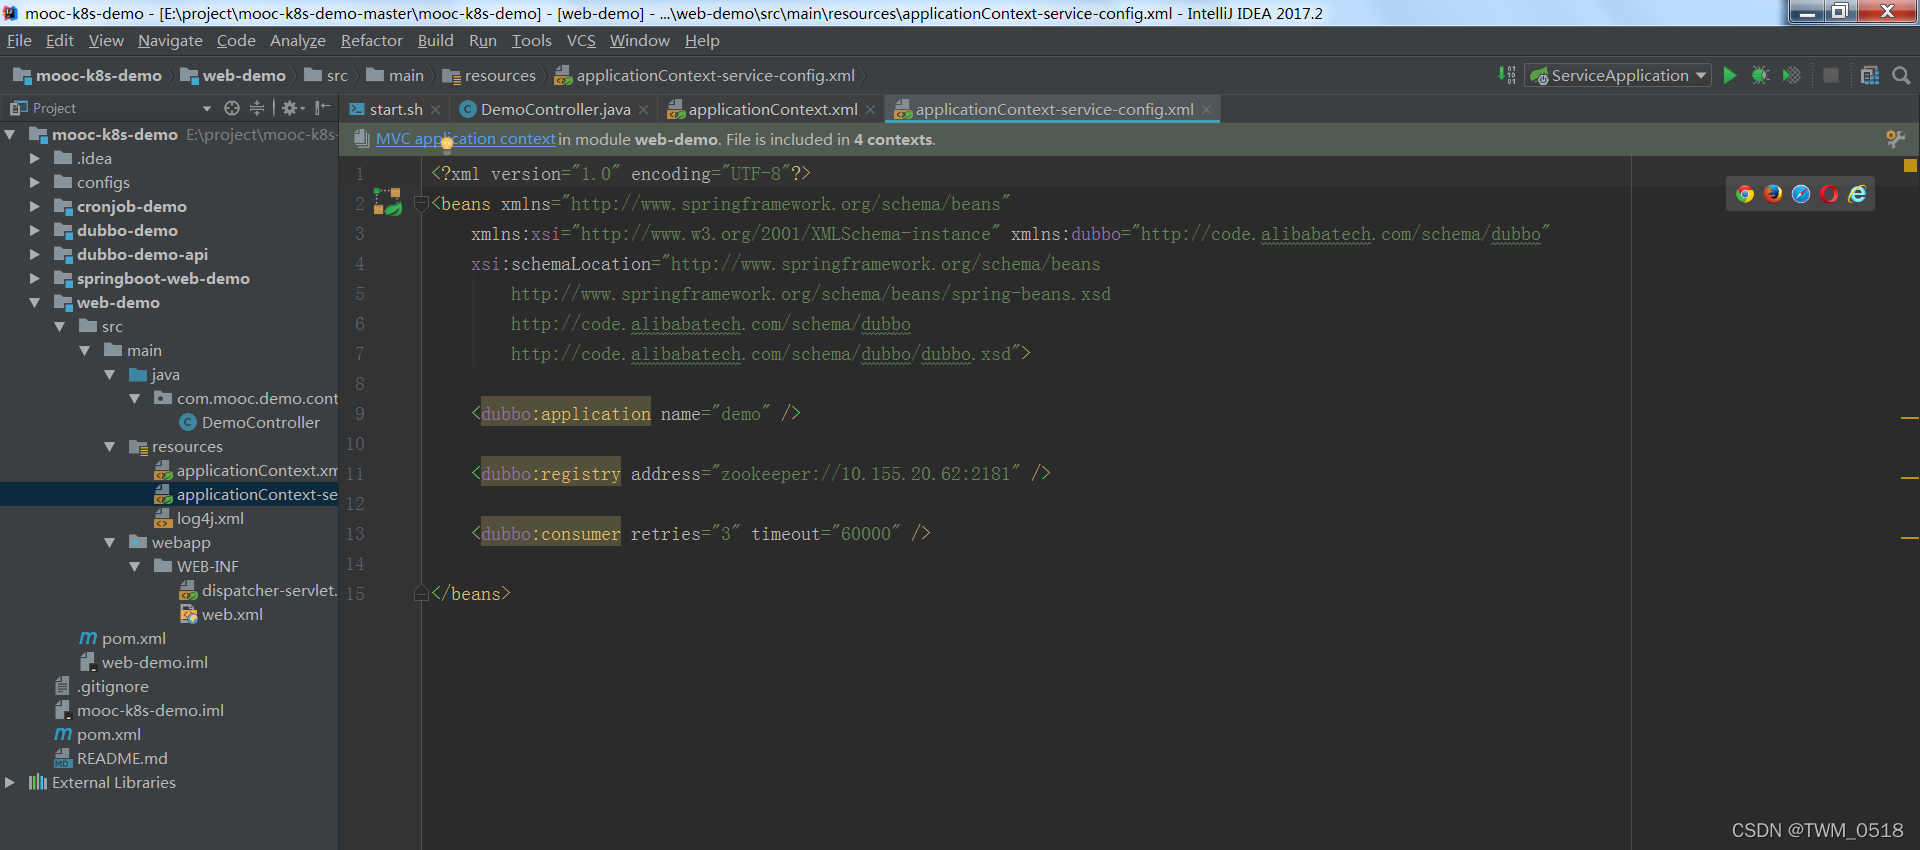Select README.md in project tree
1920x850 pixels.
tap(122, 758)
